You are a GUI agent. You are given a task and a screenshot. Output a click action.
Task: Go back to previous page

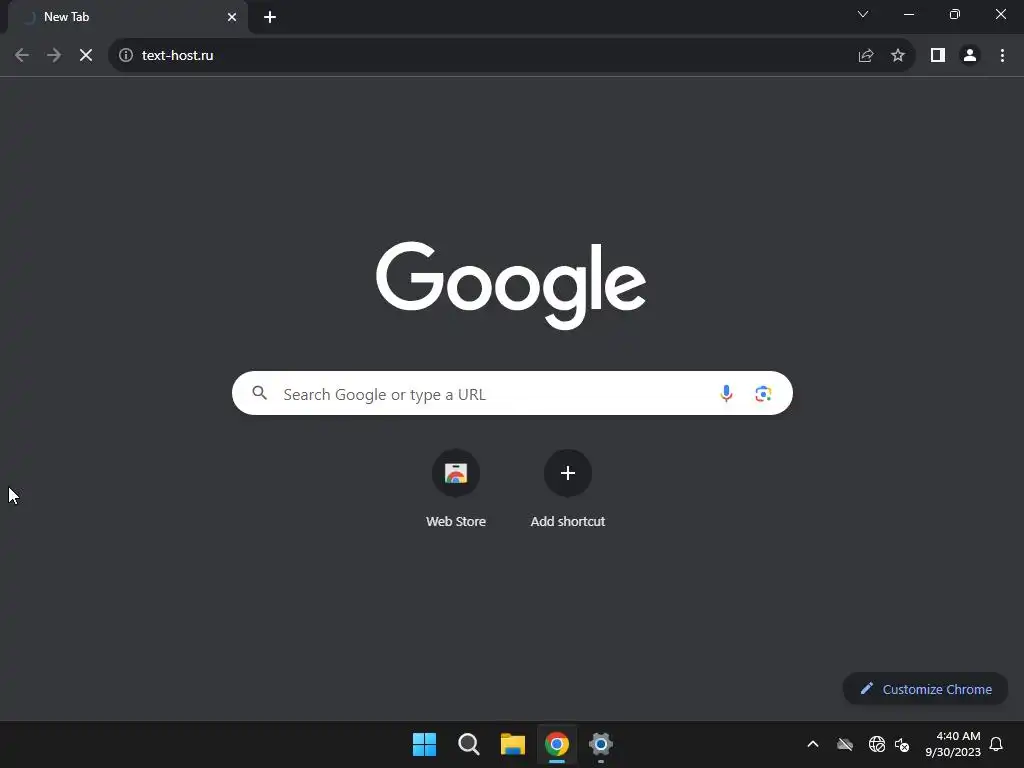coord(22,56)
